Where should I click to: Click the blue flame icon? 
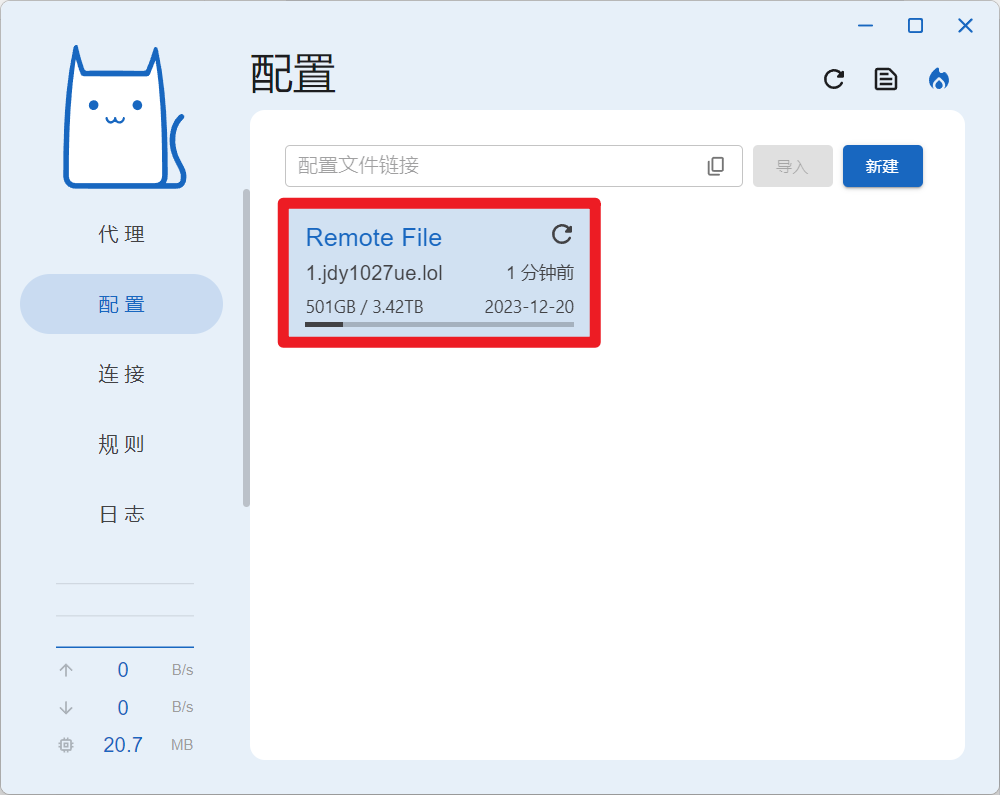(939, 79)
